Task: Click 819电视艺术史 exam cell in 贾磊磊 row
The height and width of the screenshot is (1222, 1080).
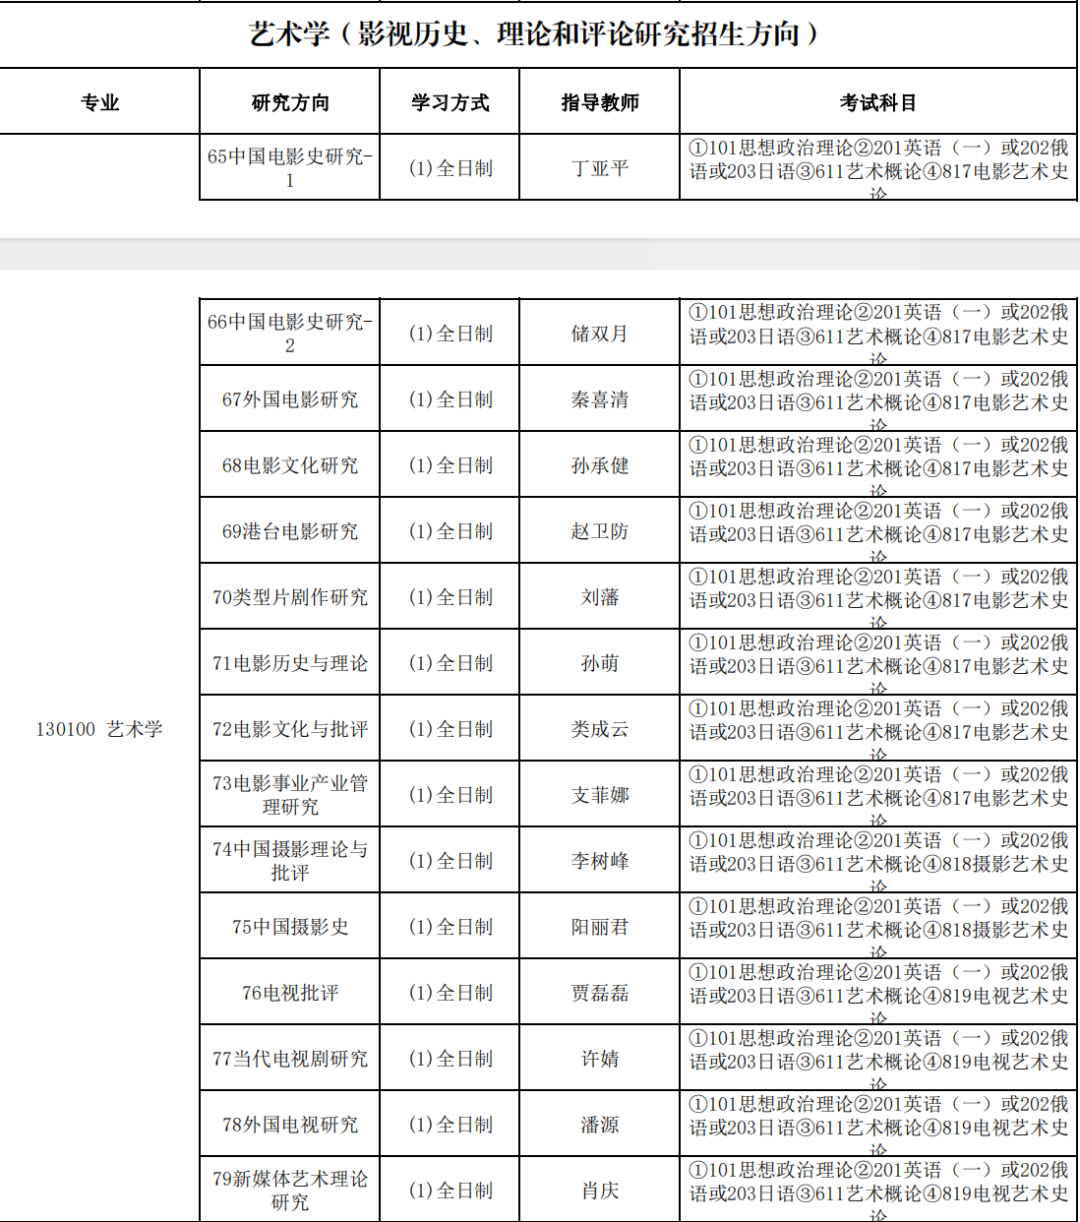Action: (x=878, y=993)
